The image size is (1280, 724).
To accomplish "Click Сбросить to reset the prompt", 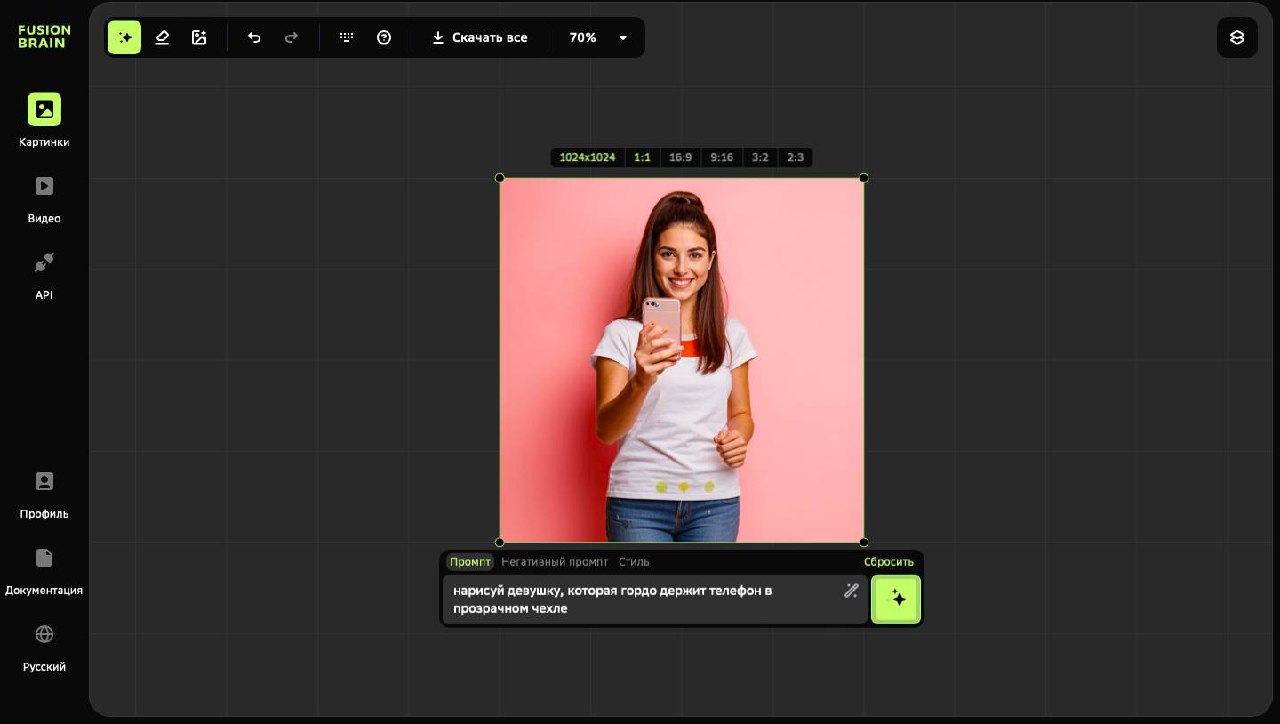I will pyautogui.click(x=888, y=562).
